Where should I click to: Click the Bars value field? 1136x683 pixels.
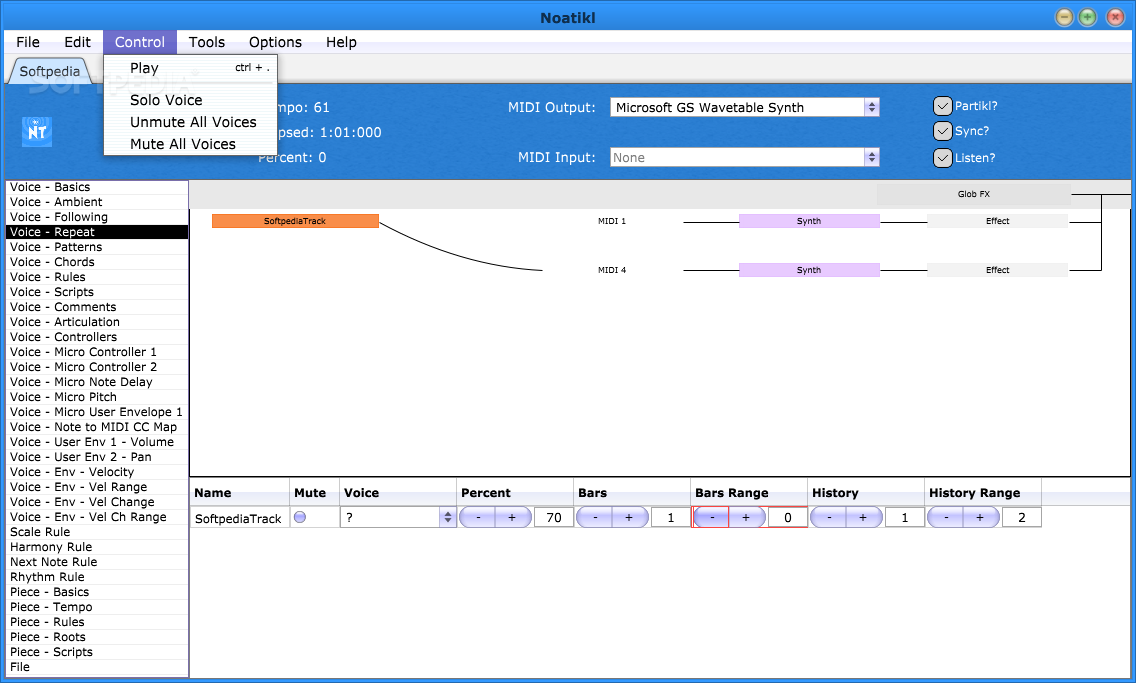click(670, 517)
